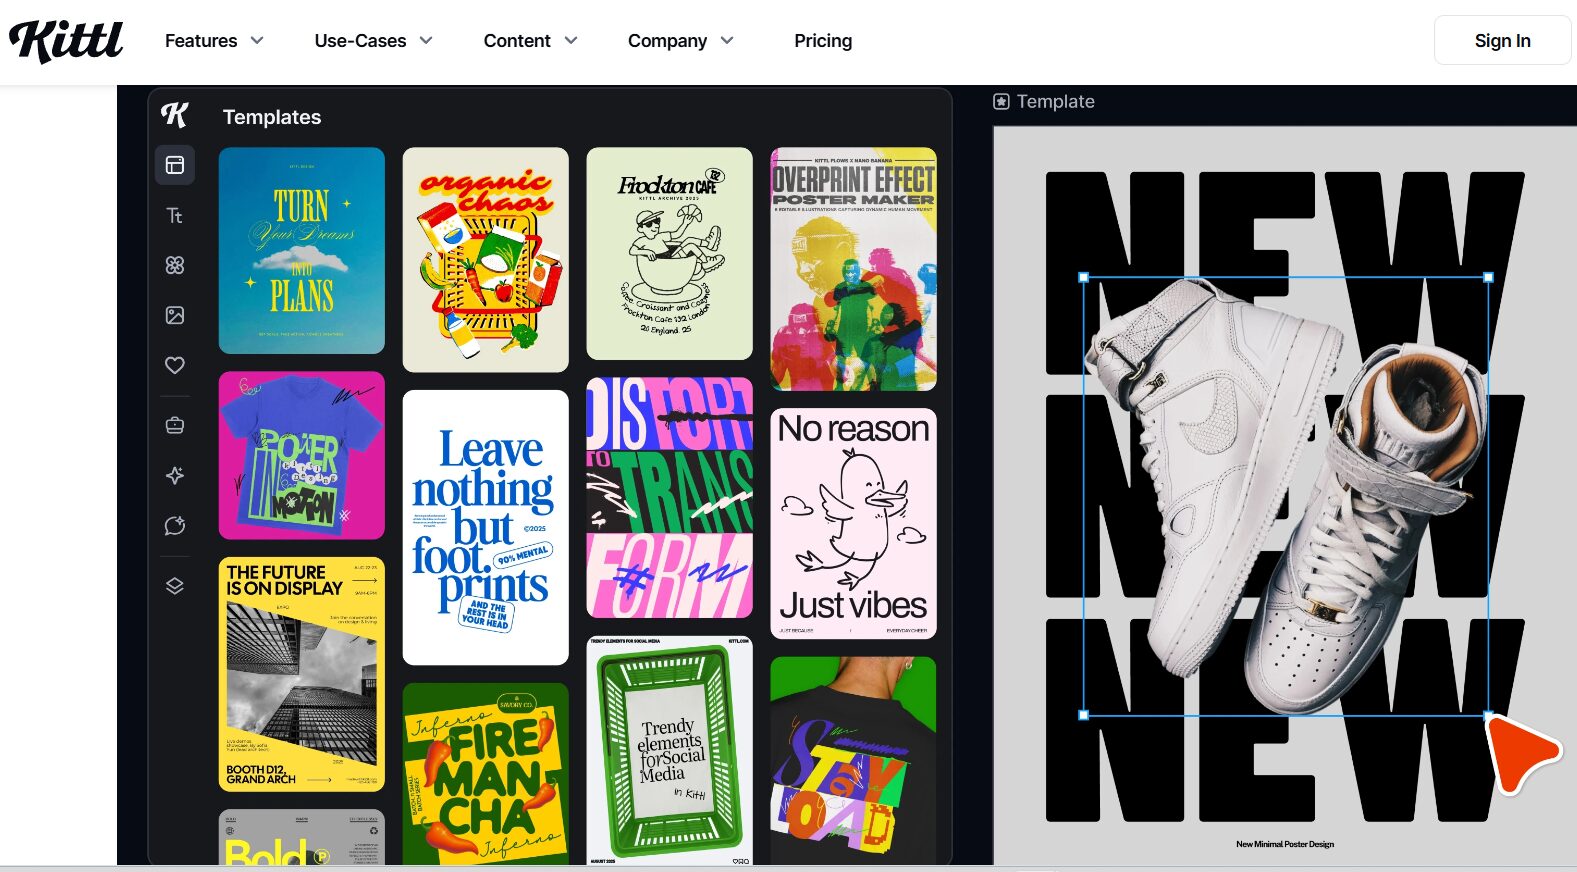The height and width of the screenshot is (872, 1577).
Task: Click the New Minimal Poster Design caption
Action: [x=1285, y=844]
